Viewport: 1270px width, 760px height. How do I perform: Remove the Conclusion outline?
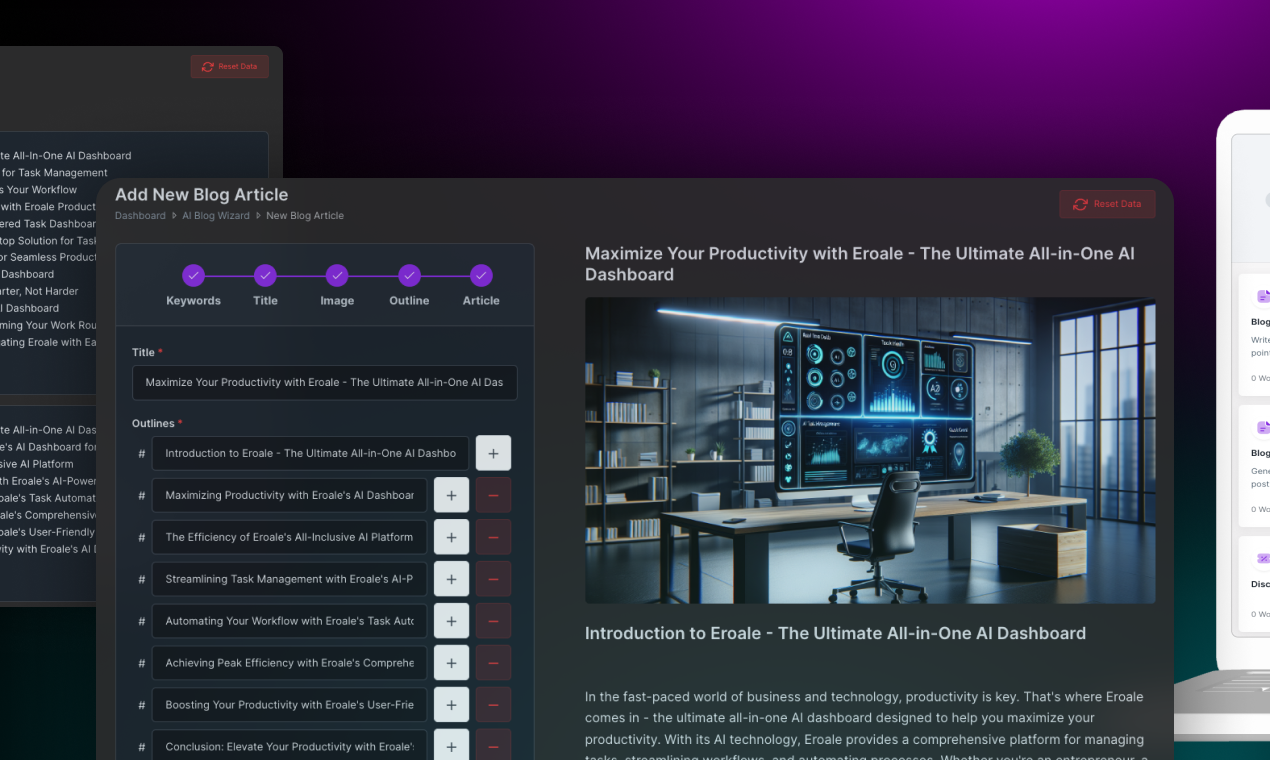click(x=493, y=747)
